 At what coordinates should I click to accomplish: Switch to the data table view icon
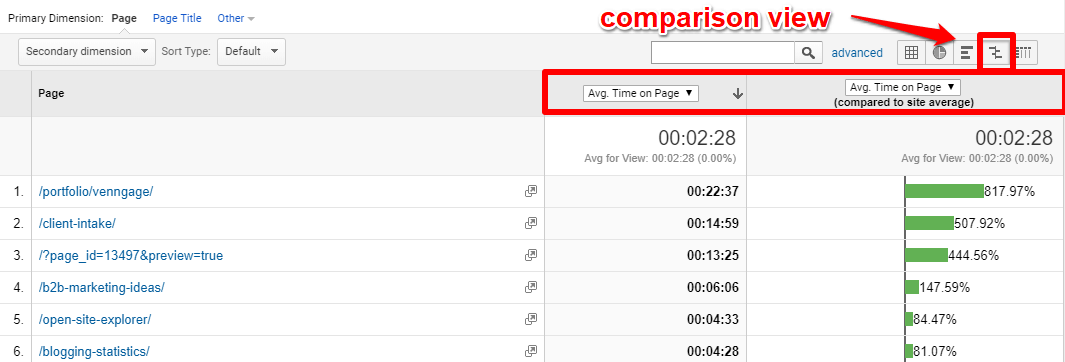click(911, 52)
